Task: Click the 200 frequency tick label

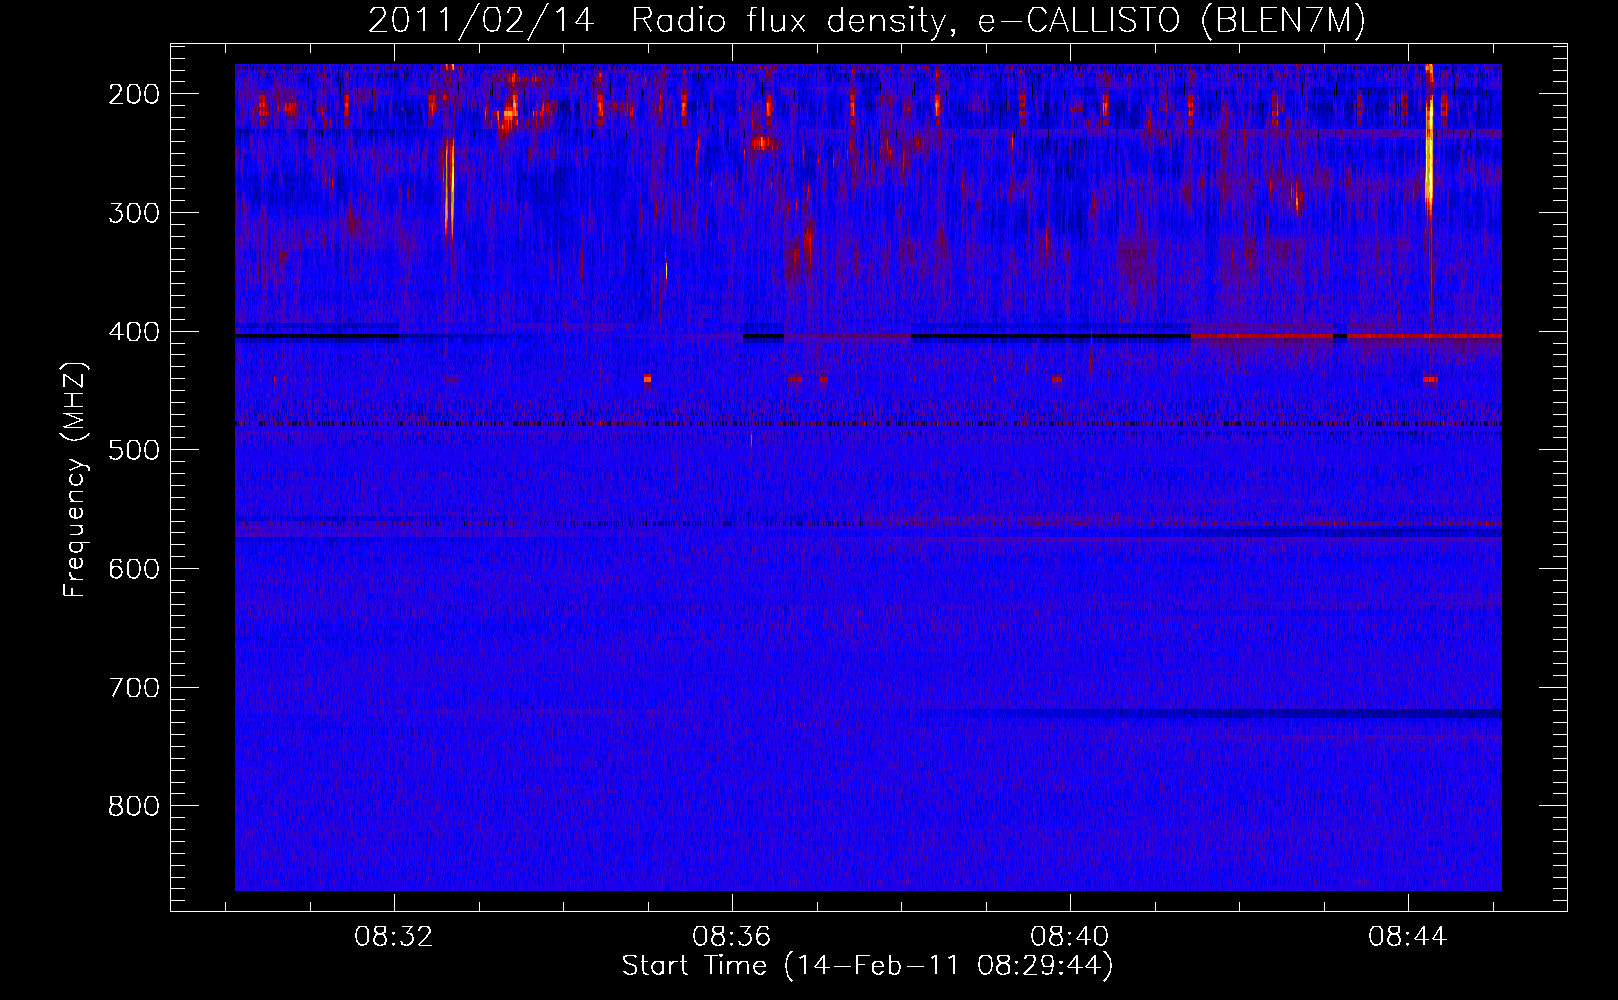Action: point(133,94)
